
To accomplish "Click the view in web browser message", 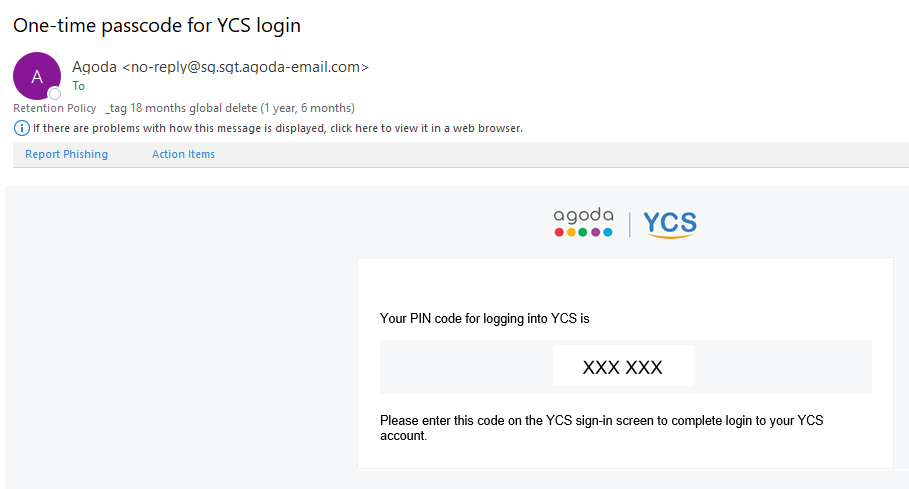I will click(278, 128).
